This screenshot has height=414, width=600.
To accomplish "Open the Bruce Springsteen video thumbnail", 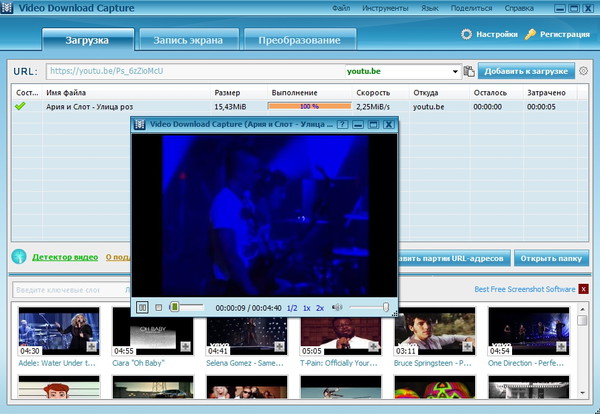I will coord(435,331).
